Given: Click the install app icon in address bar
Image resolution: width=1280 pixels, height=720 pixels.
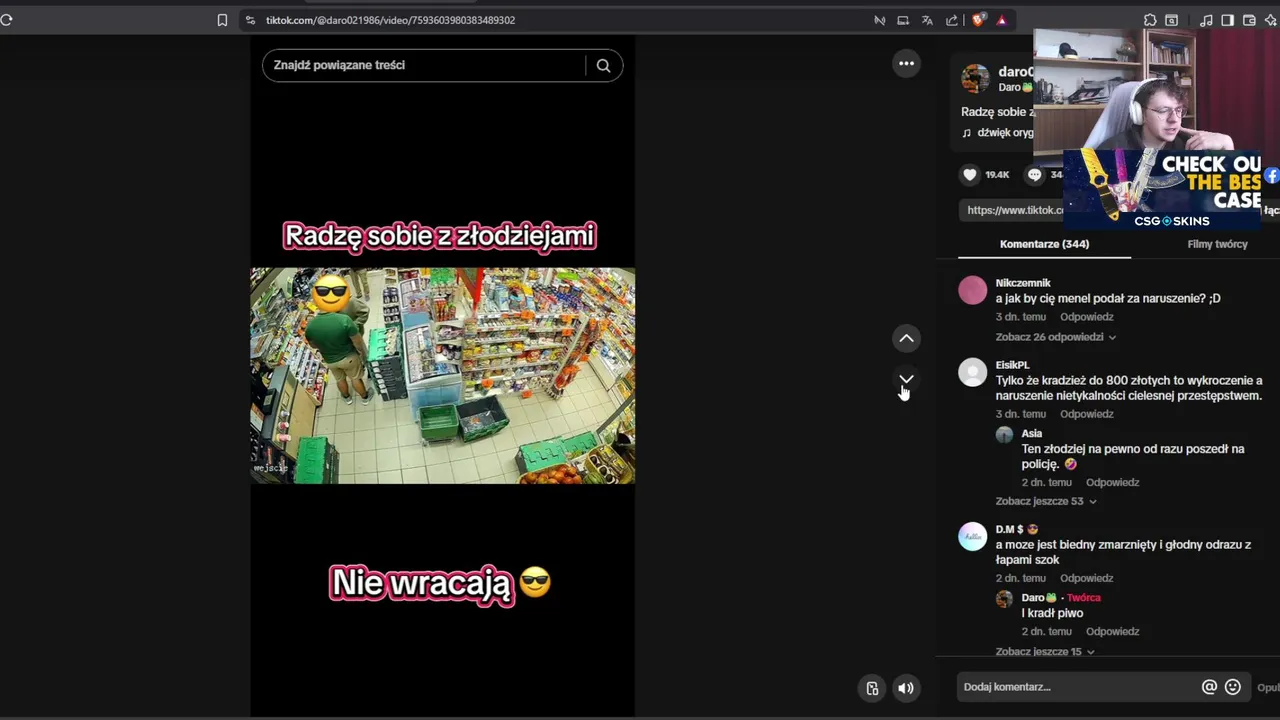Looking at the screenshot, I should [903, 20].
